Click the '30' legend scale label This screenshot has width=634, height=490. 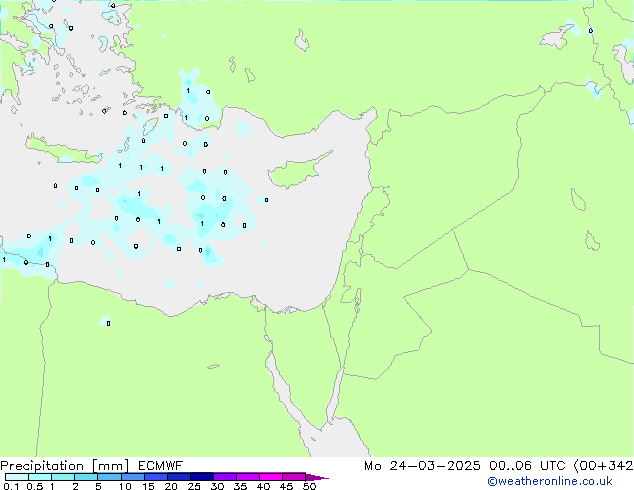pyautogui.click(x=217, y=486)
